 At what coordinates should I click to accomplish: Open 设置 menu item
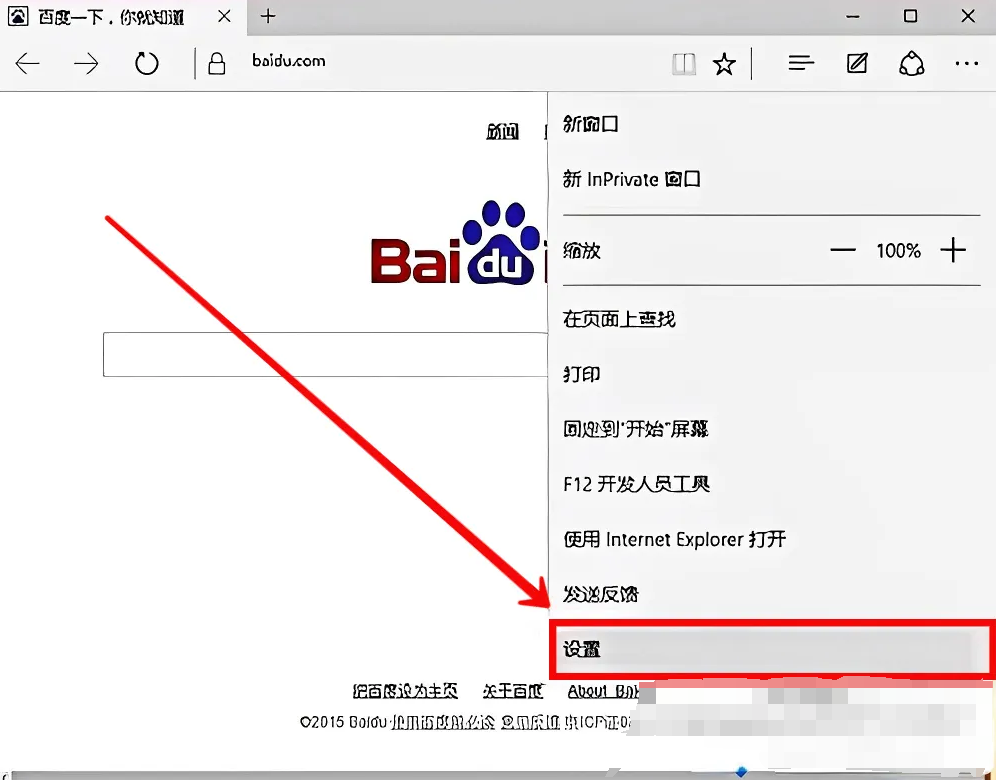pyautogui.click(x=771, y=649)
